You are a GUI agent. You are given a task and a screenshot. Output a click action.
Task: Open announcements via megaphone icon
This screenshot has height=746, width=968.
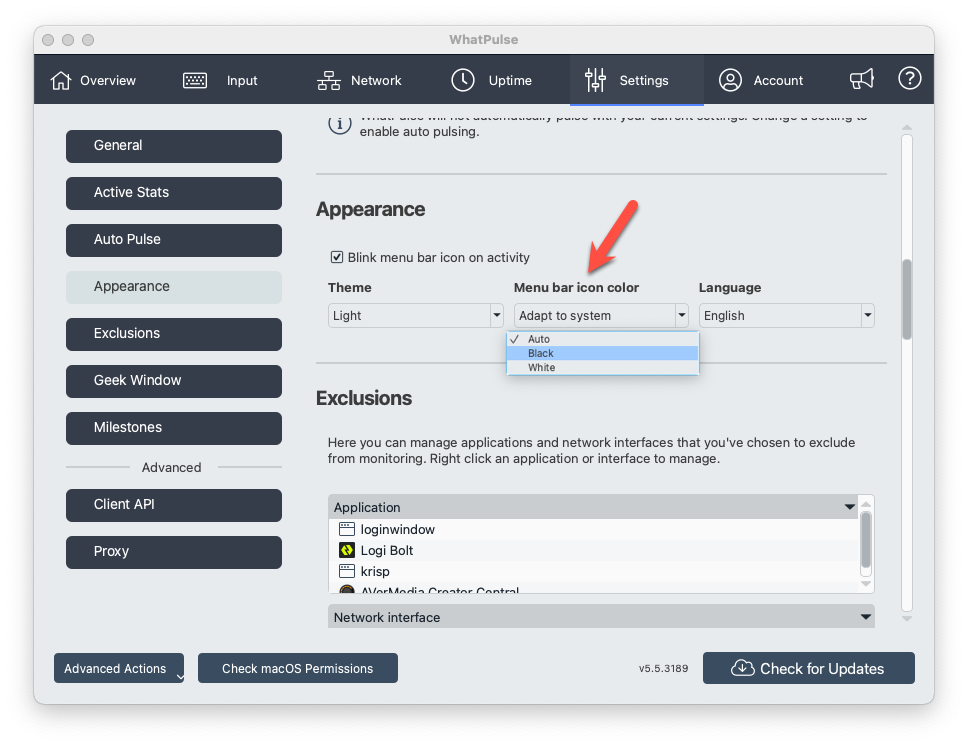[861, 78]
